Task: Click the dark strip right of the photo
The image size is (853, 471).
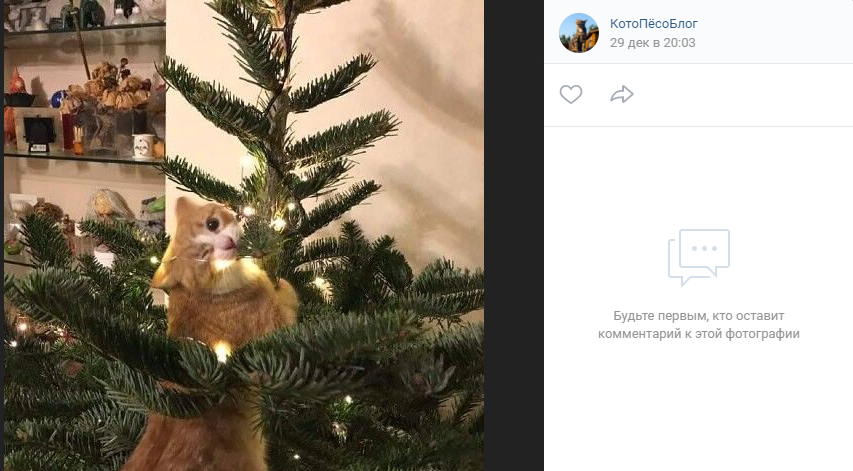Action: point(514,235)
